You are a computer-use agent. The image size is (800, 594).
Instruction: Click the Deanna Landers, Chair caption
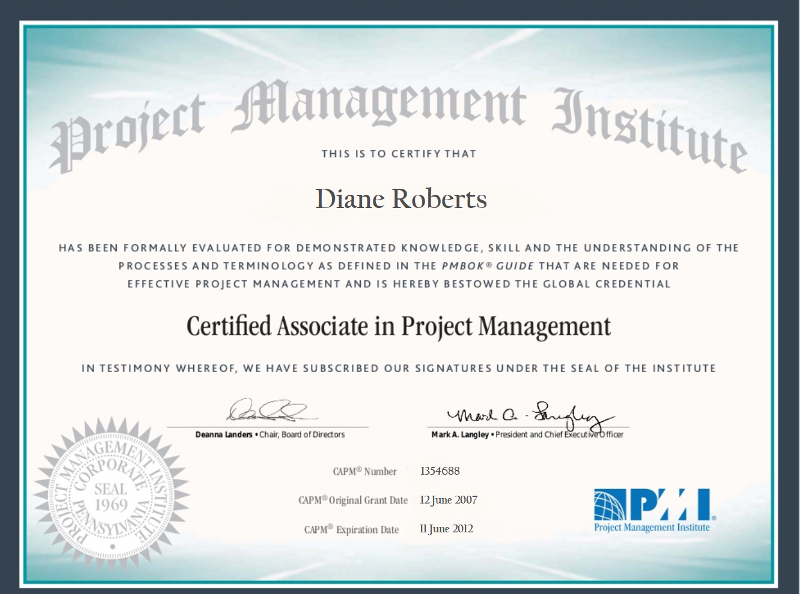270,435
